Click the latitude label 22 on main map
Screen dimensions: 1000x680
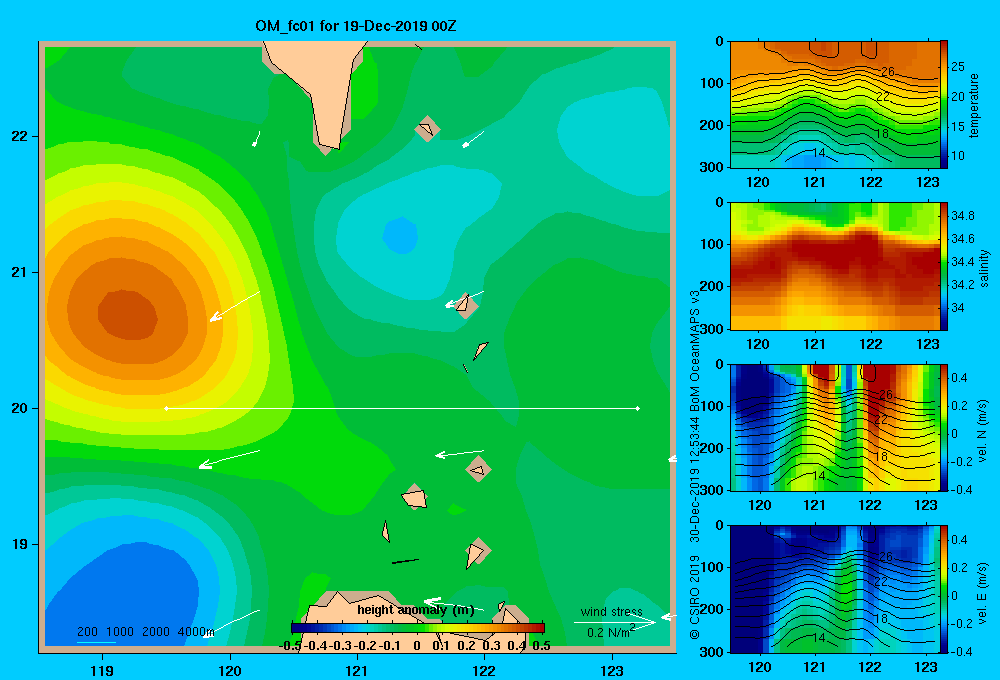click(x=19, y=137)
